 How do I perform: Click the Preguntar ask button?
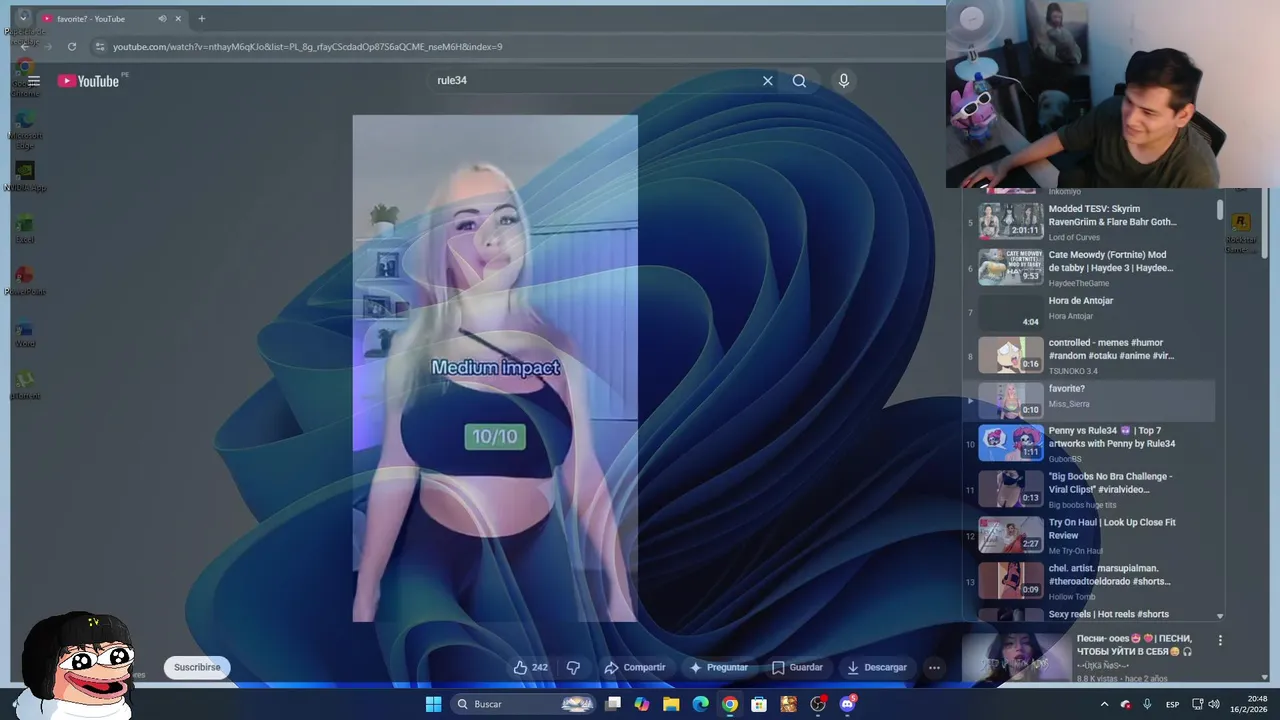719,667
